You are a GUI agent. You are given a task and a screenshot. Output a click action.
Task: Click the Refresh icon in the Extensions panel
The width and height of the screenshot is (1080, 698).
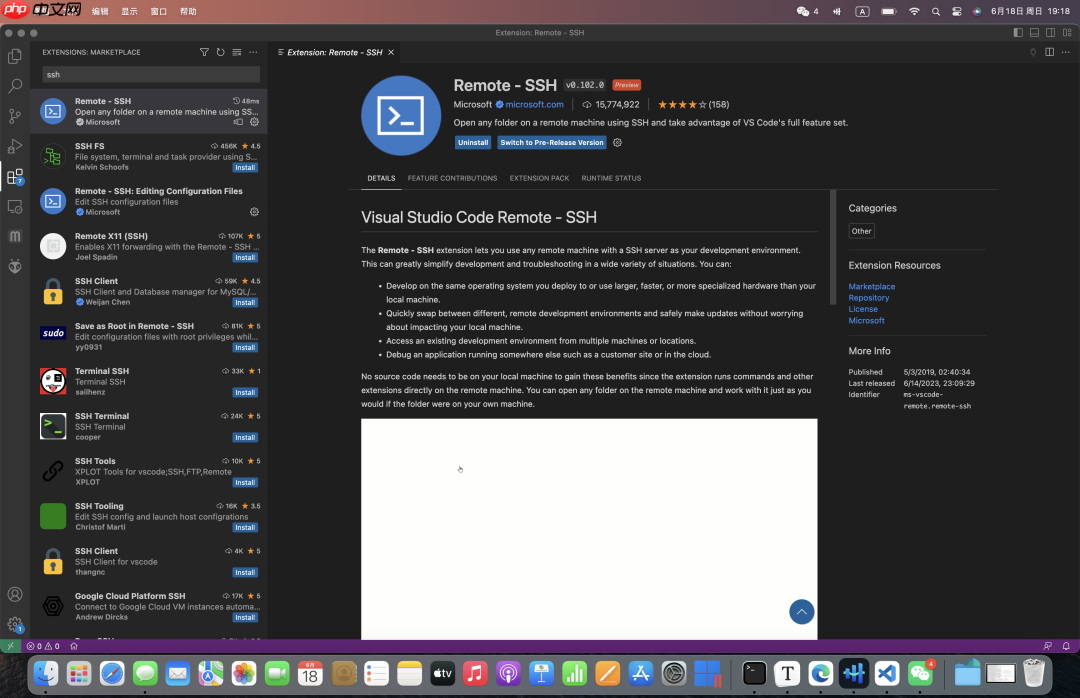(220, 52)
